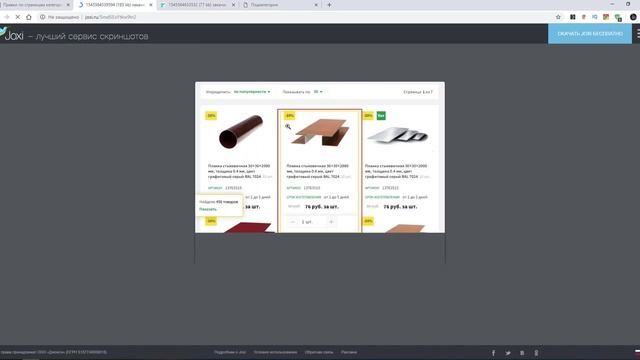Select the active Joxi tab with the loading spinner

(x=116, y=5)
